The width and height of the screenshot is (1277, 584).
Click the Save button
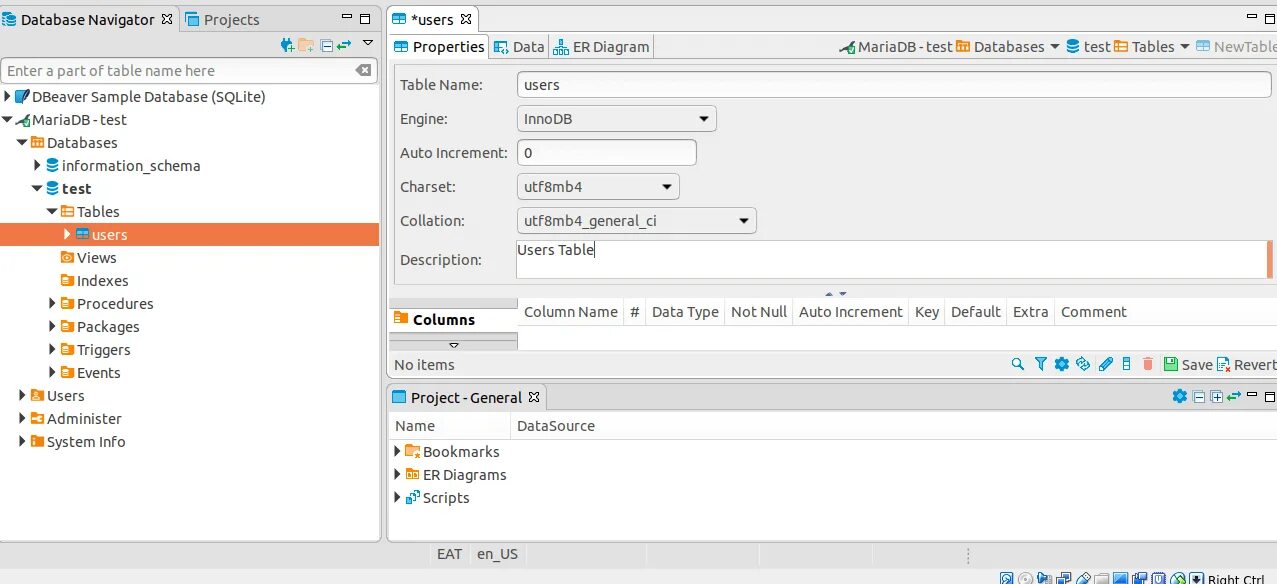[1187, 364]
